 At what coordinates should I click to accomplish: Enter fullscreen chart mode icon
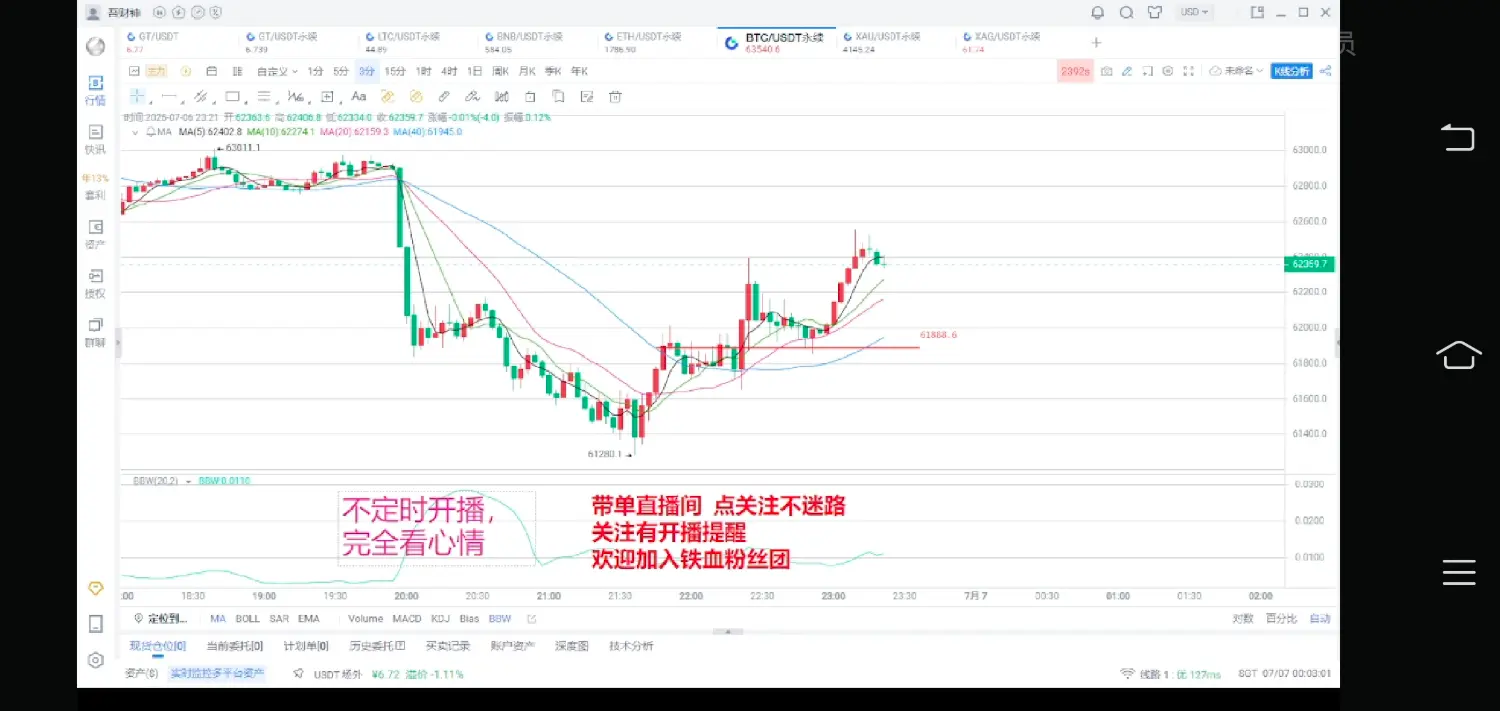tap(1188, 71)
